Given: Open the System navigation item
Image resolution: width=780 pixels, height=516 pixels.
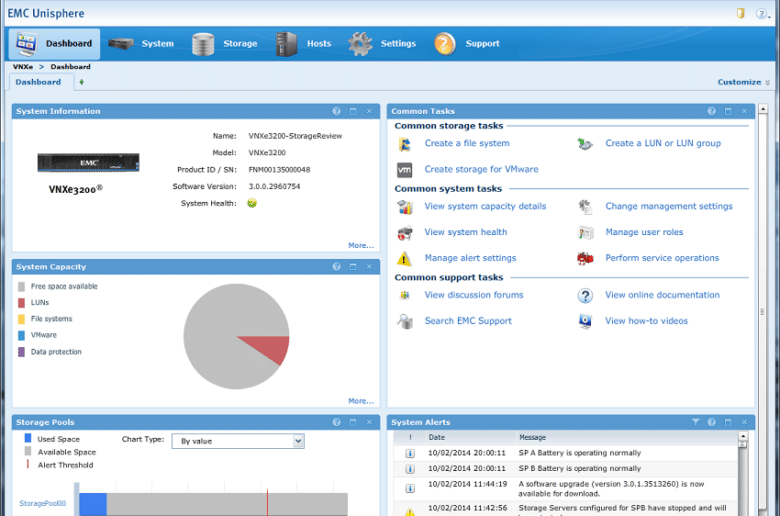Looking at the screenshot, I should [x=141, y=44].
